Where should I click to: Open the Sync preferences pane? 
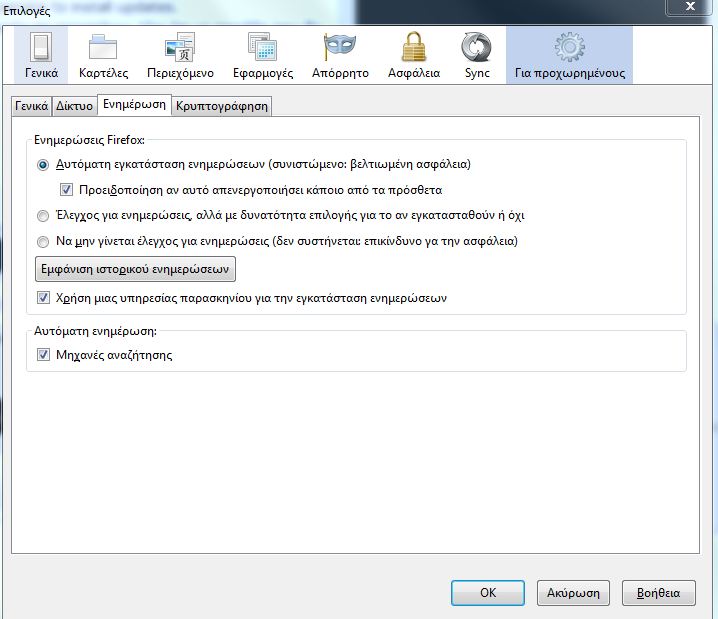tap(477, 55)
